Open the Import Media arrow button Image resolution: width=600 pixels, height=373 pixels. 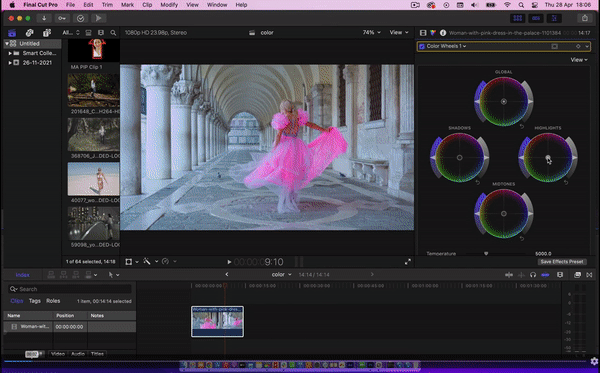(x=44, y=18)
